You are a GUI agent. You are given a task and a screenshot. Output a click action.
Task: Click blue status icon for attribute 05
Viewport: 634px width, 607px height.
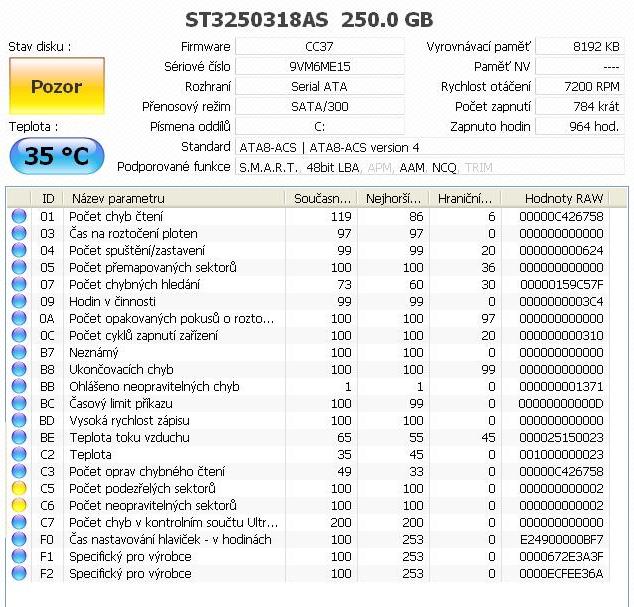click(x=19, y=267)
